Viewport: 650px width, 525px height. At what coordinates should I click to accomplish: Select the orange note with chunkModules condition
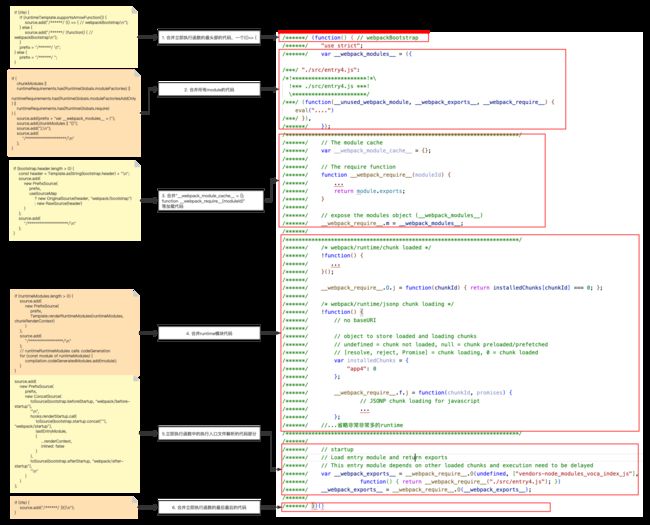point(74,113)
